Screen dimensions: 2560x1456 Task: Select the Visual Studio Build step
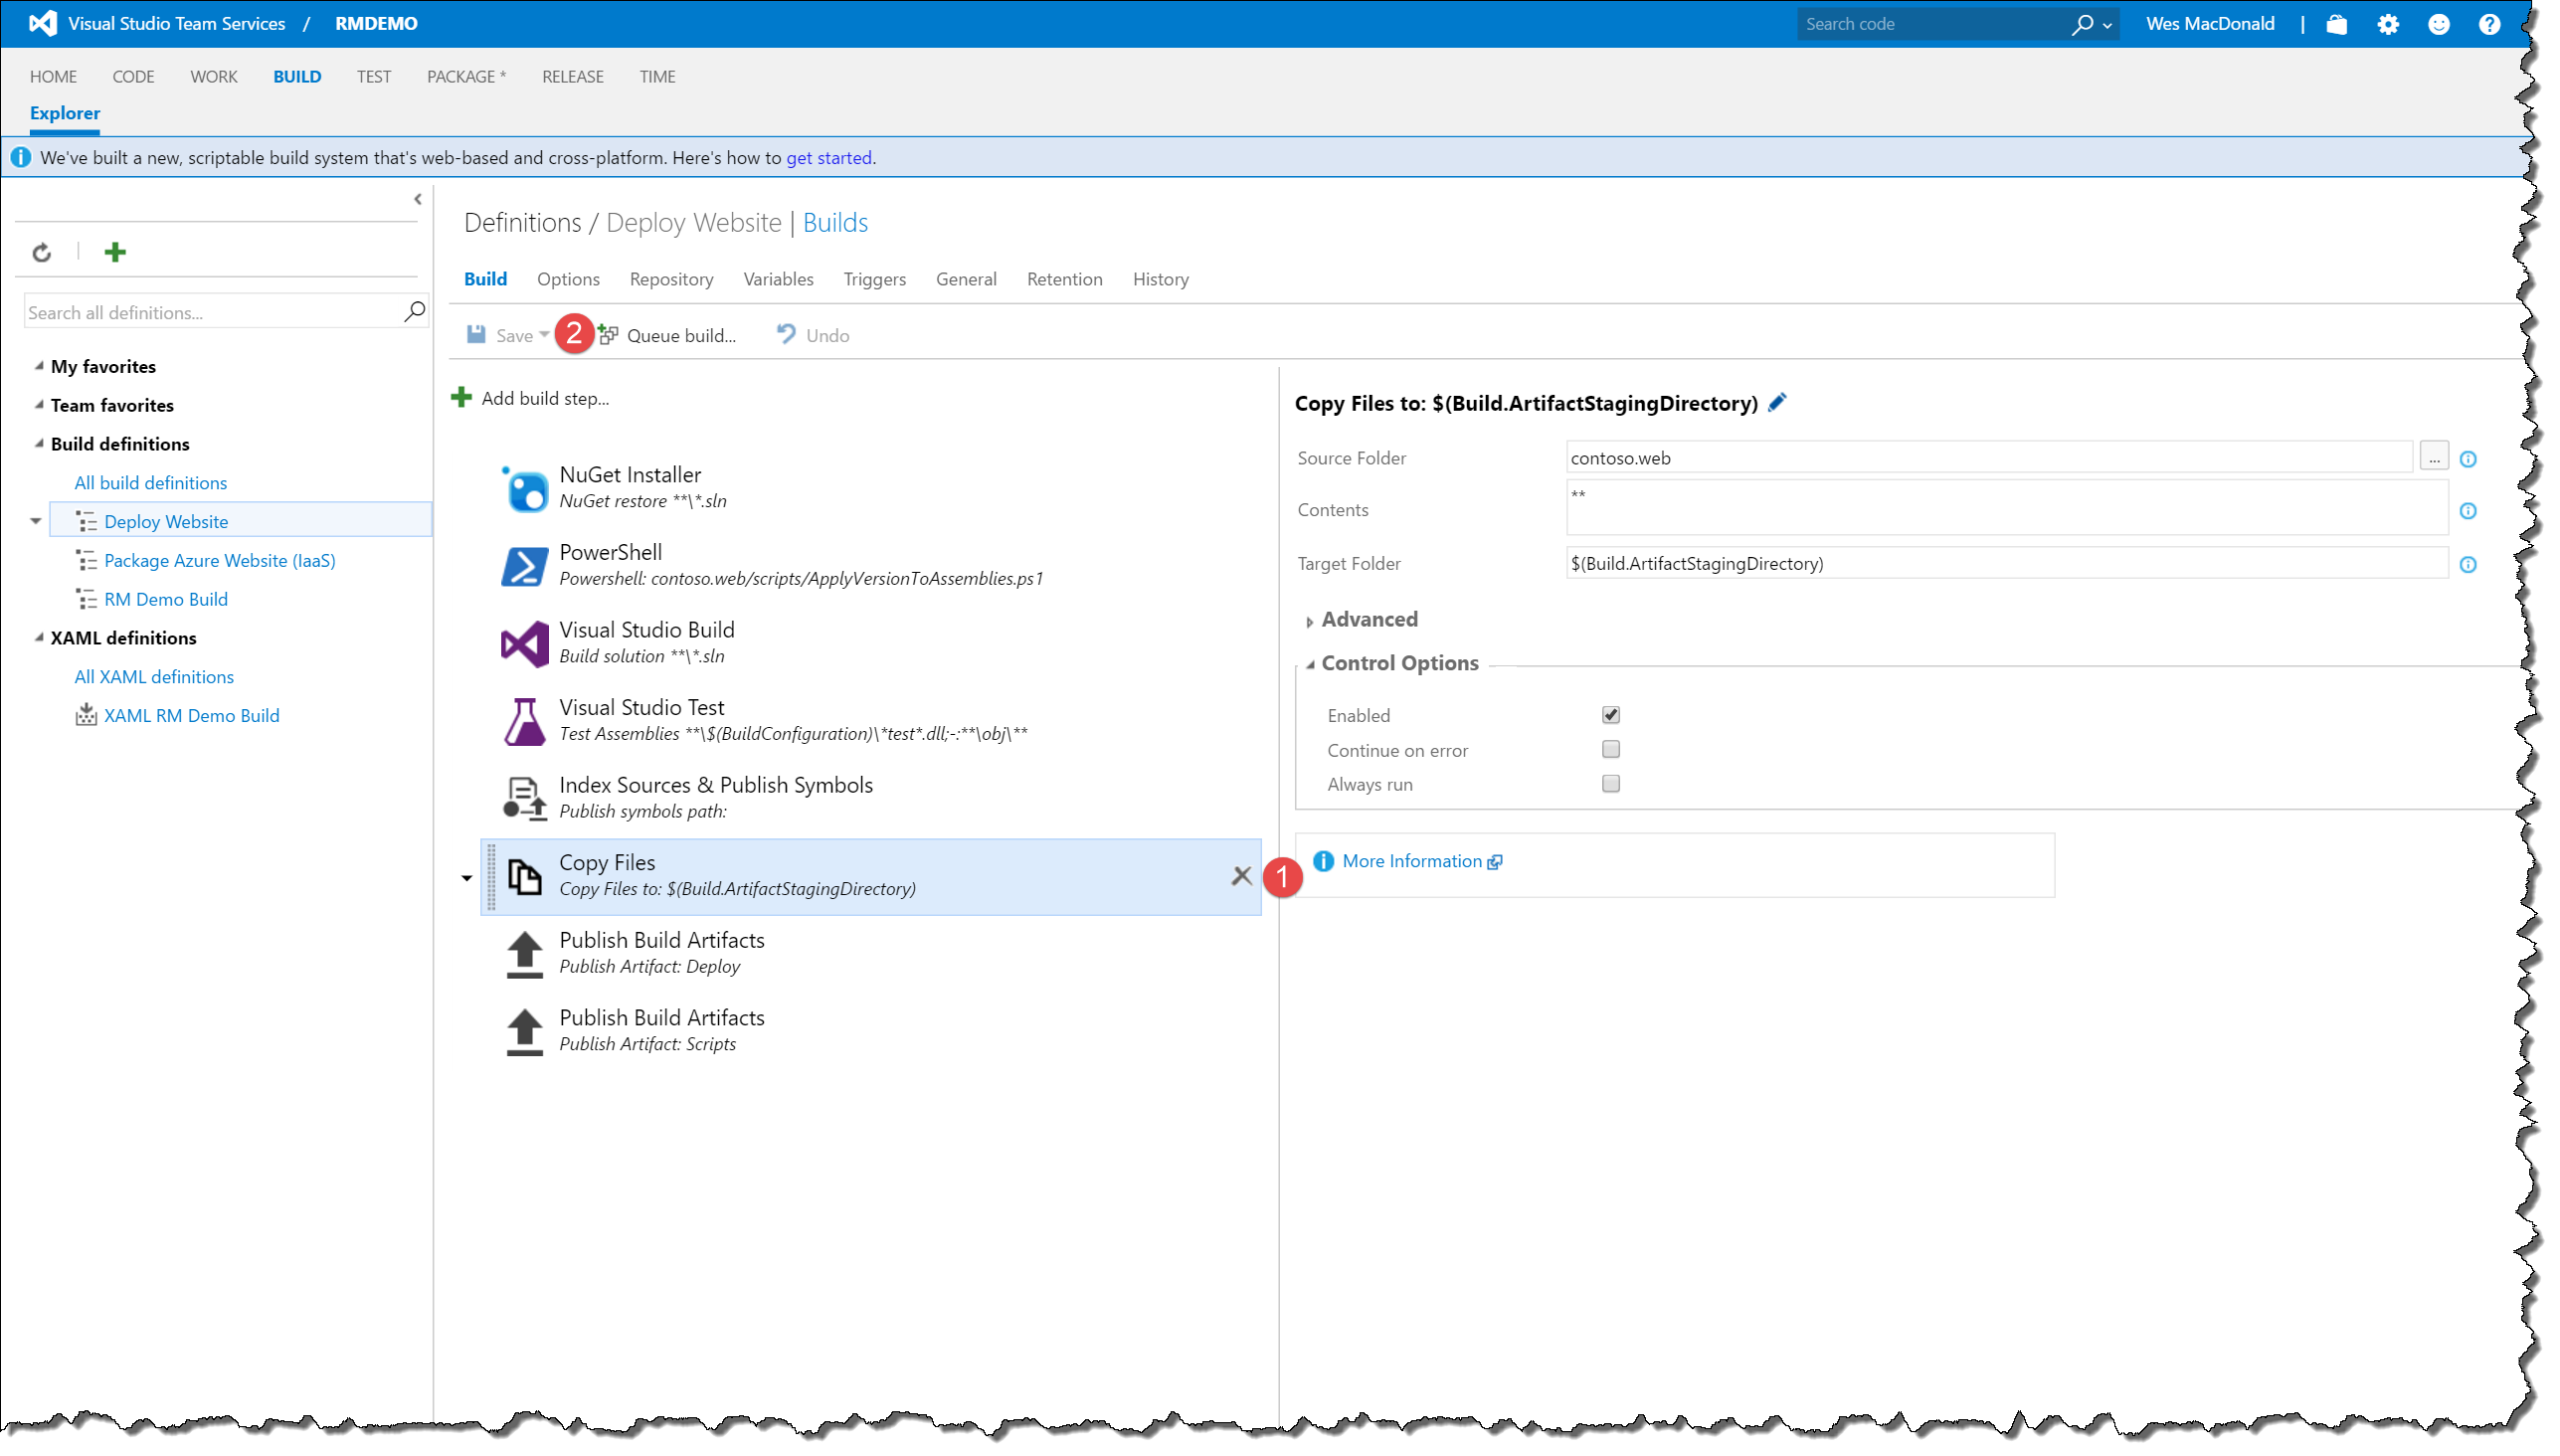click(646, 641)
